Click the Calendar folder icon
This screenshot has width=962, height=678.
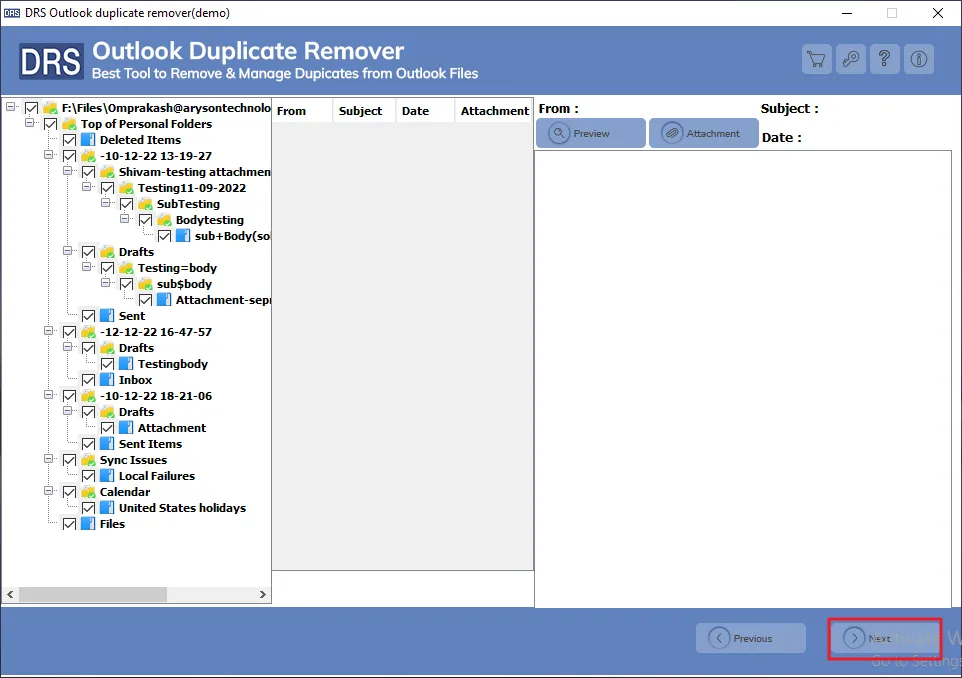pyautogui.click(x=88, y=491)
